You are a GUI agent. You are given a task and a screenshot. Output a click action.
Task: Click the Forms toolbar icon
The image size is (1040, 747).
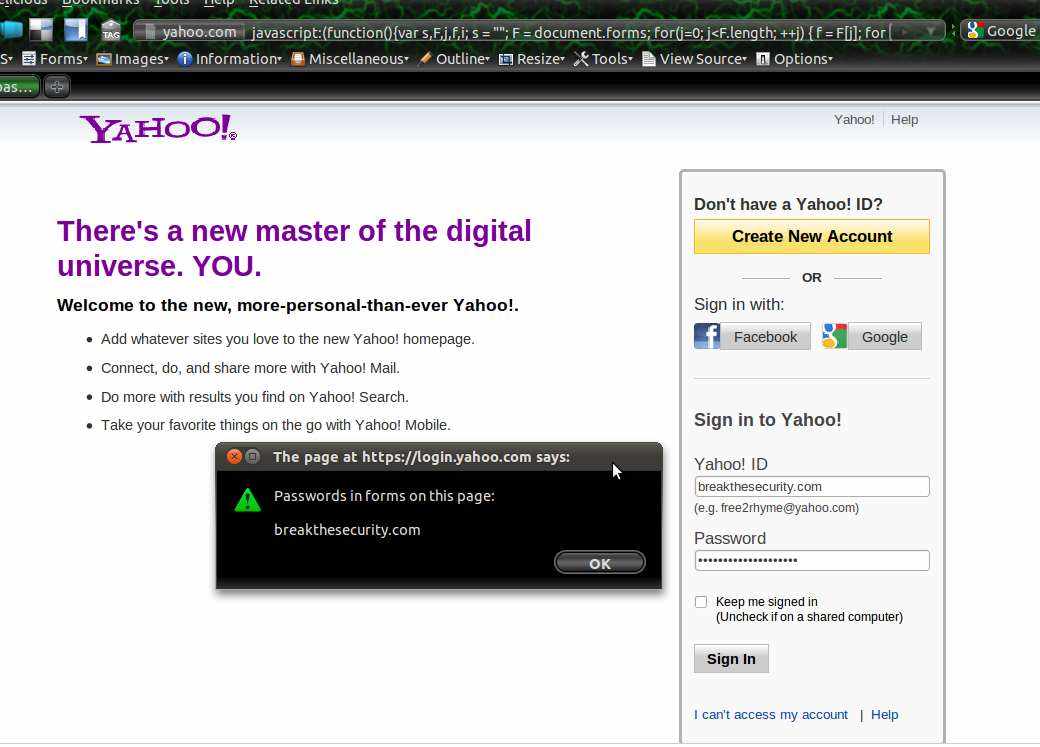point(29,59)
